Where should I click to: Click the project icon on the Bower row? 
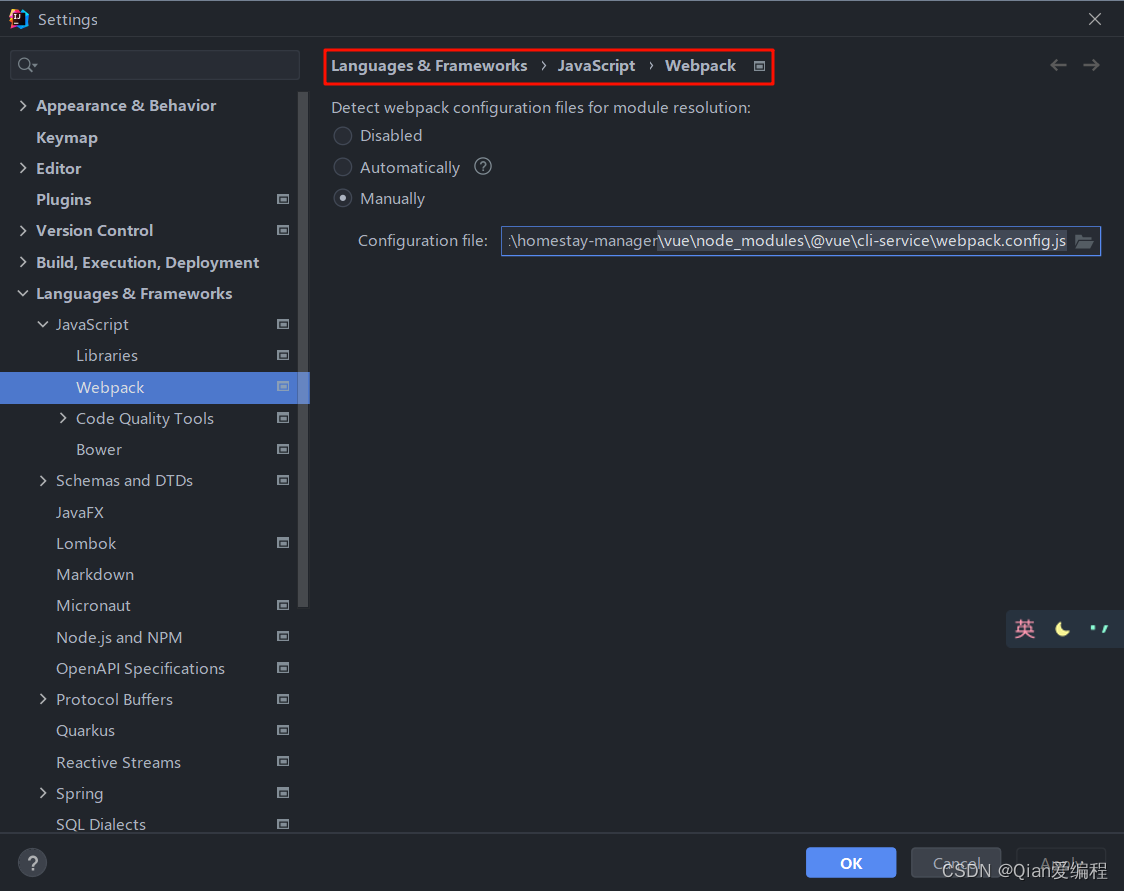283,449
